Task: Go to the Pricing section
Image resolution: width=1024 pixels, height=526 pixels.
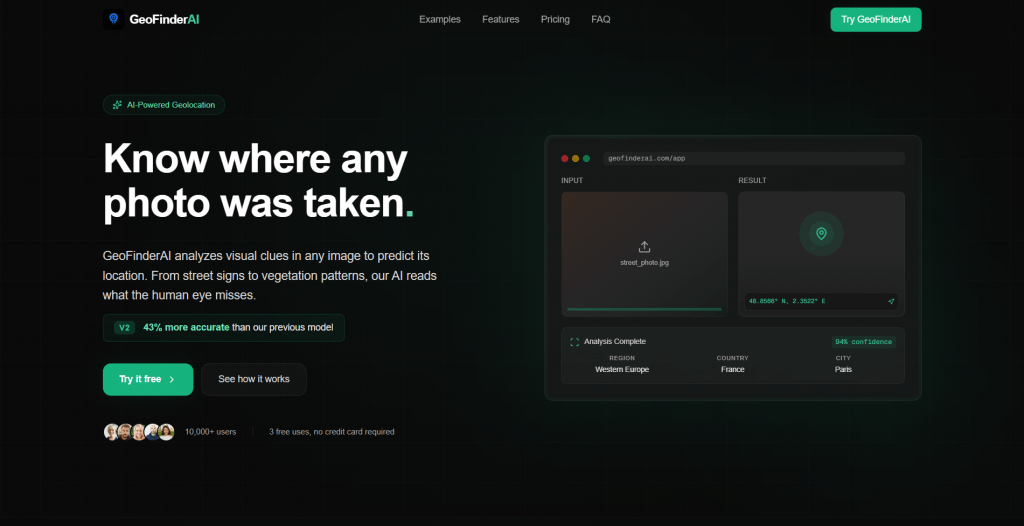Action: [555, 20]
